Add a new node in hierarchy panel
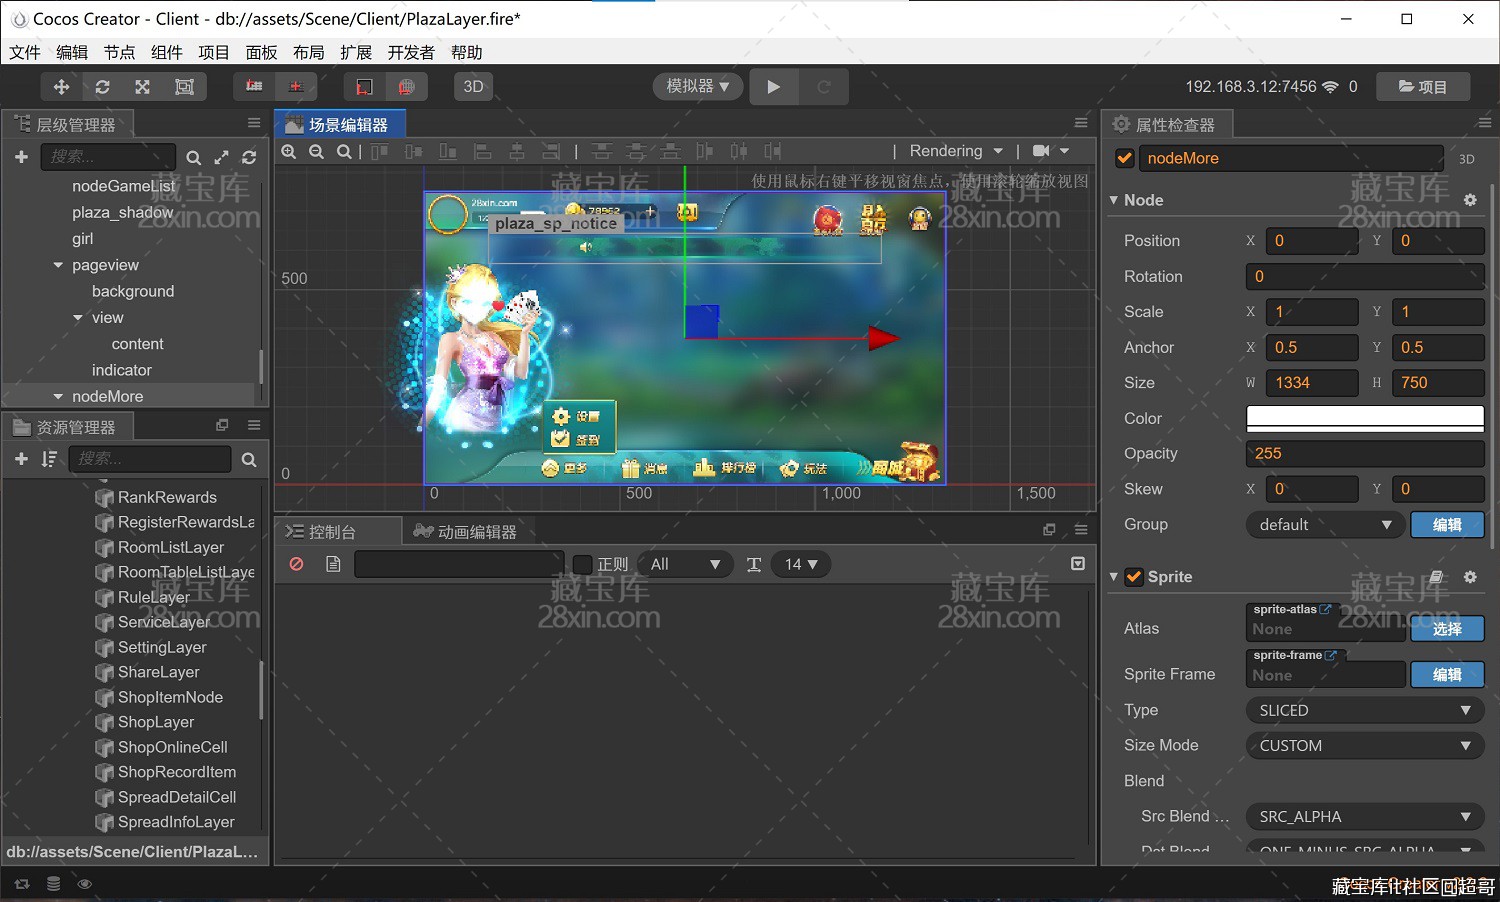Image resolution: width=1500 pixels, height=902 pixels. pos(21,157)
